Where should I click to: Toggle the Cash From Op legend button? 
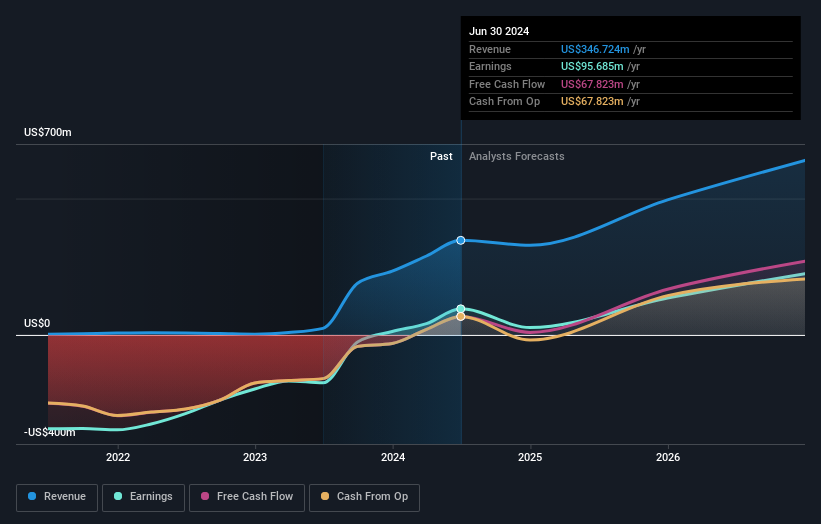tap(364, 497)
